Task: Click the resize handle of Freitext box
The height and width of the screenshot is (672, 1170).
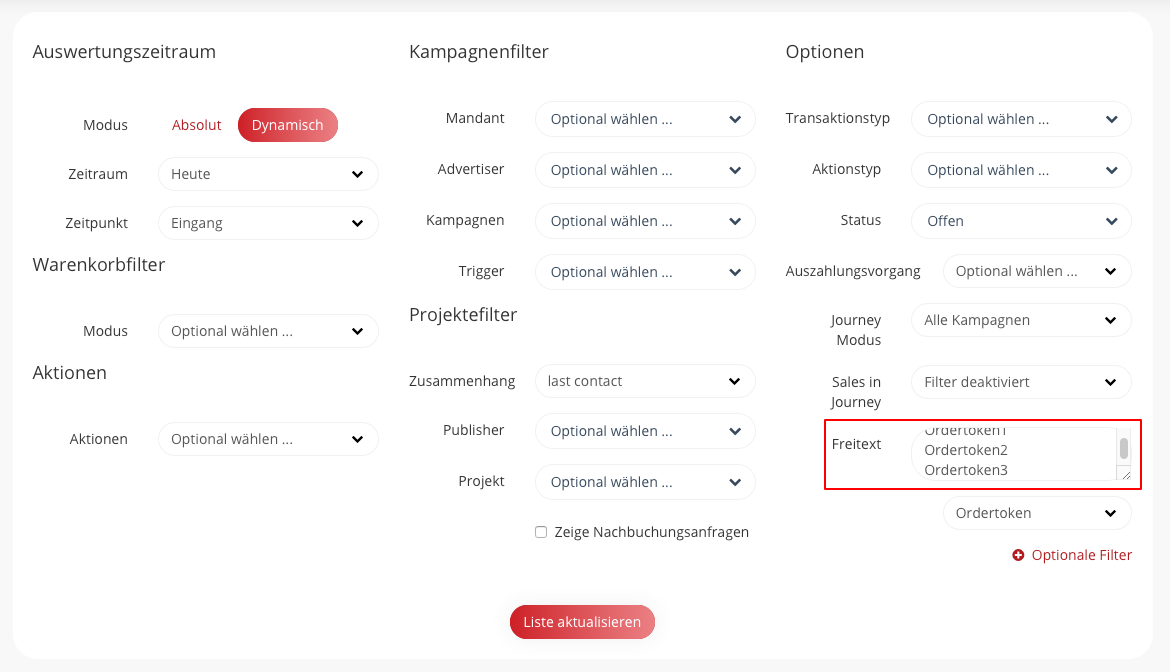Action: [x=1124, y=473]
